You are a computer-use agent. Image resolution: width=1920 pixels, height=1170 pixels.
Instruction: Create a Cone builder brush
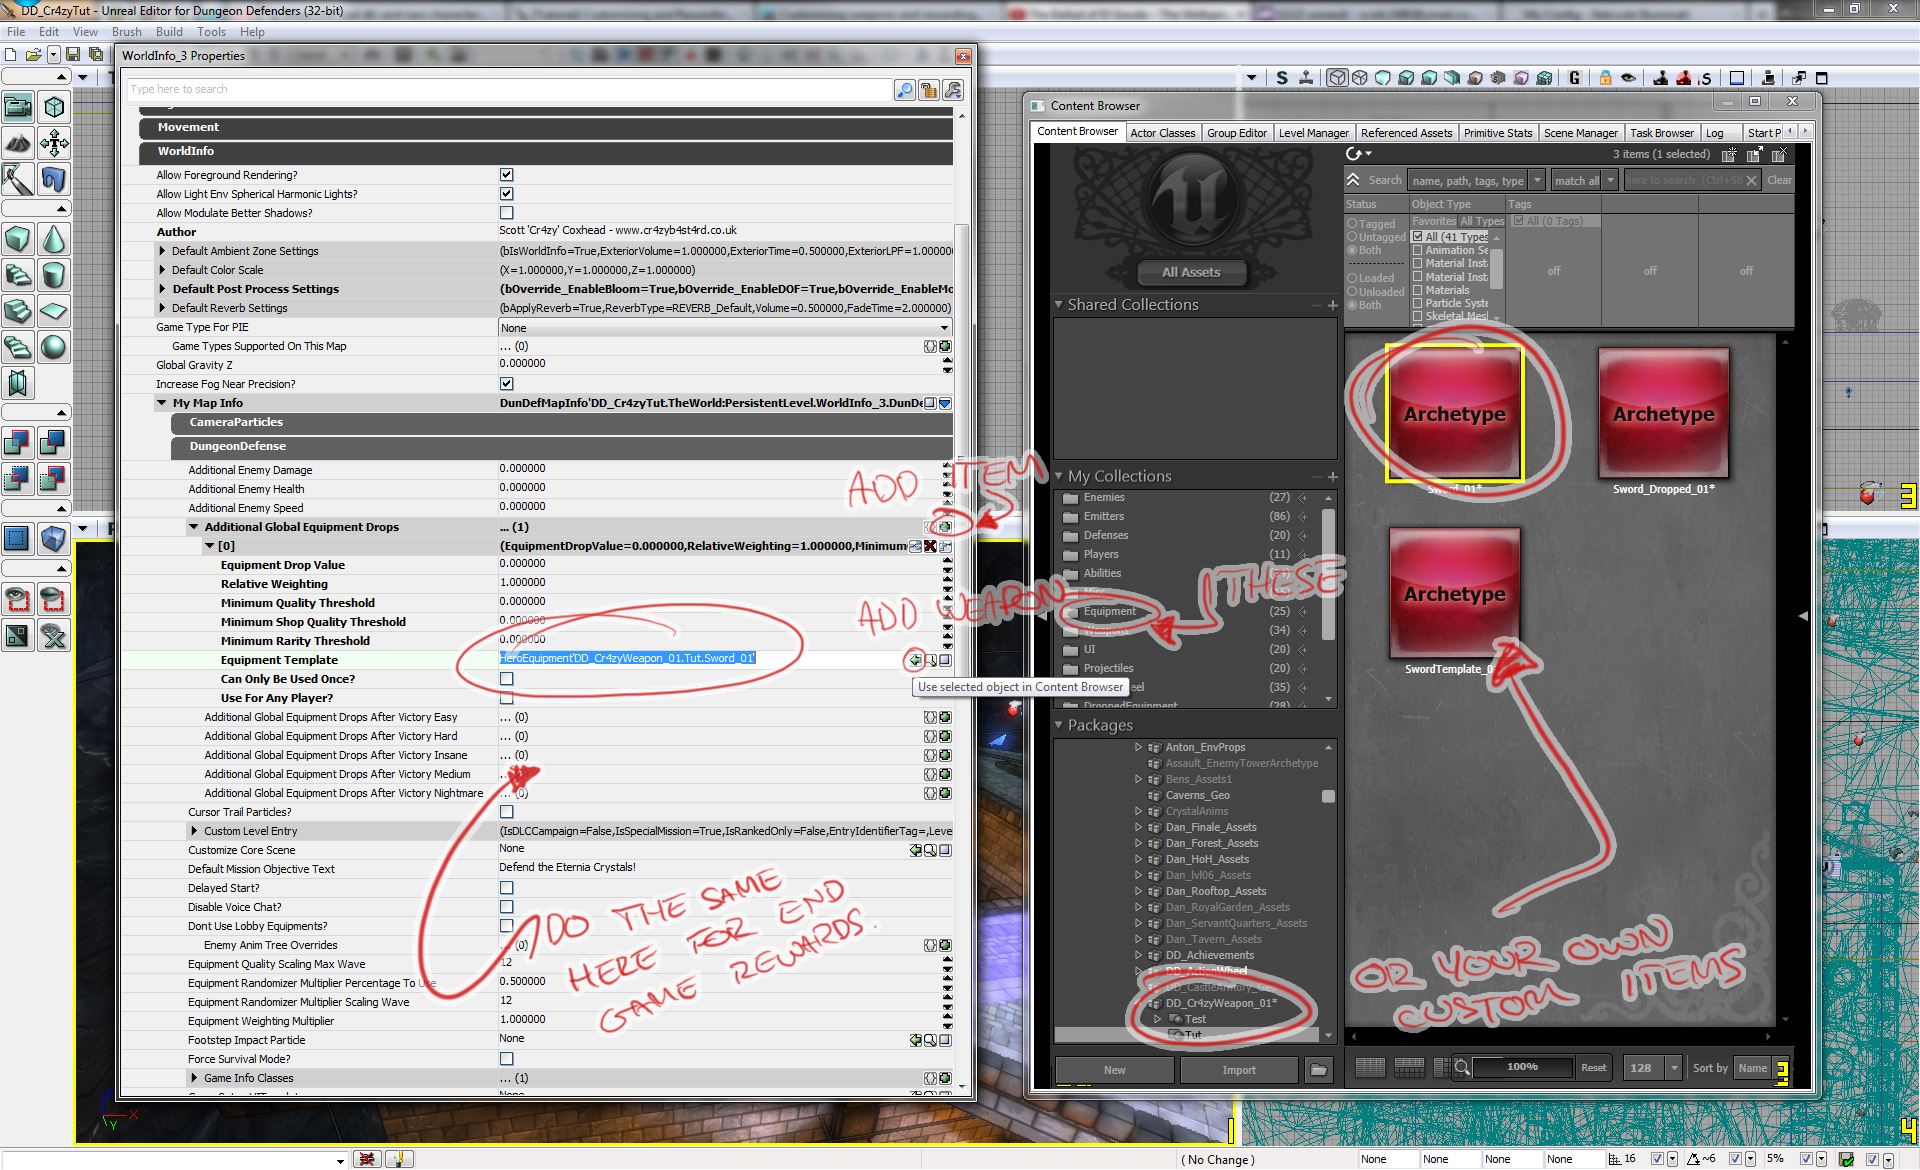point(54,239)
